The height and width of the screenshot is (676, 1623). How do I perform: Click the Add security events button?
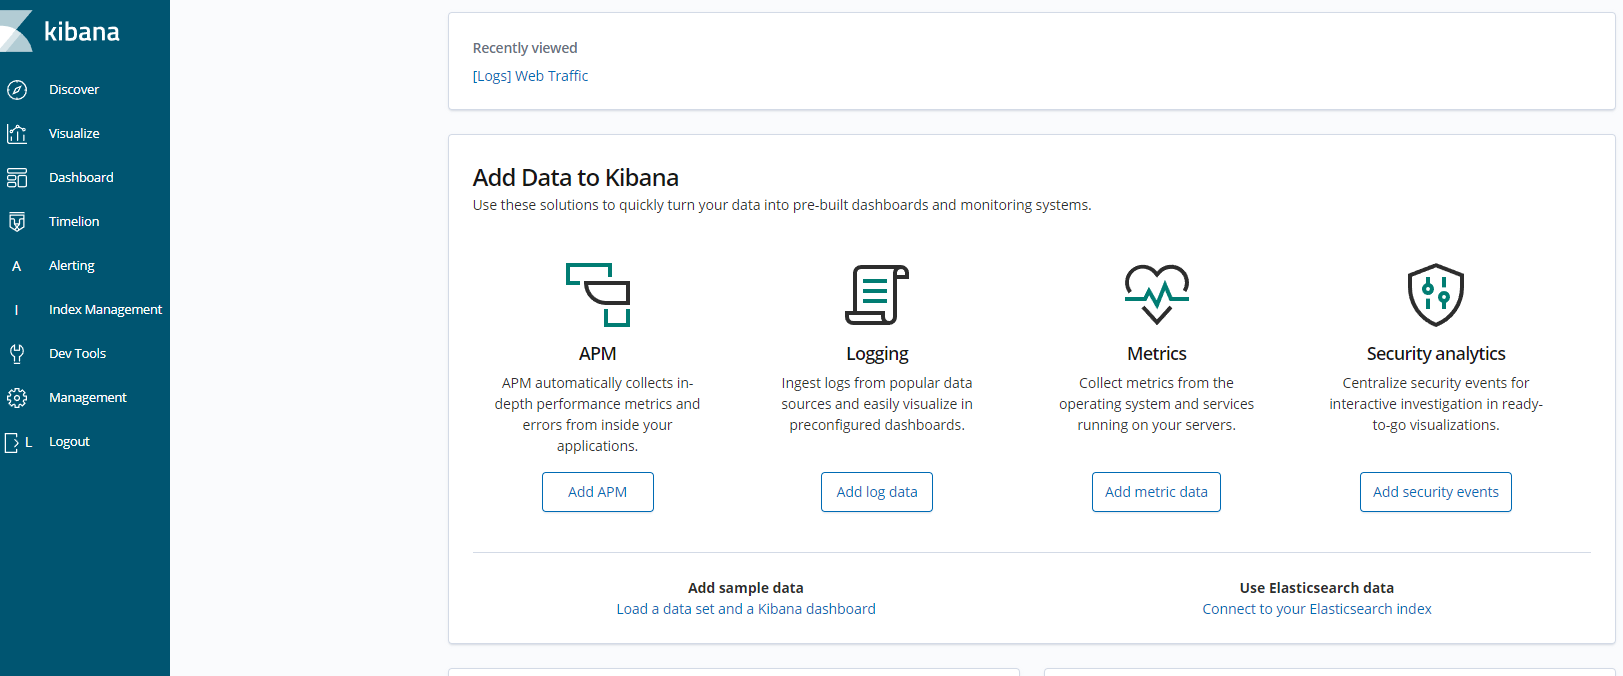(x=1436, y=492)
